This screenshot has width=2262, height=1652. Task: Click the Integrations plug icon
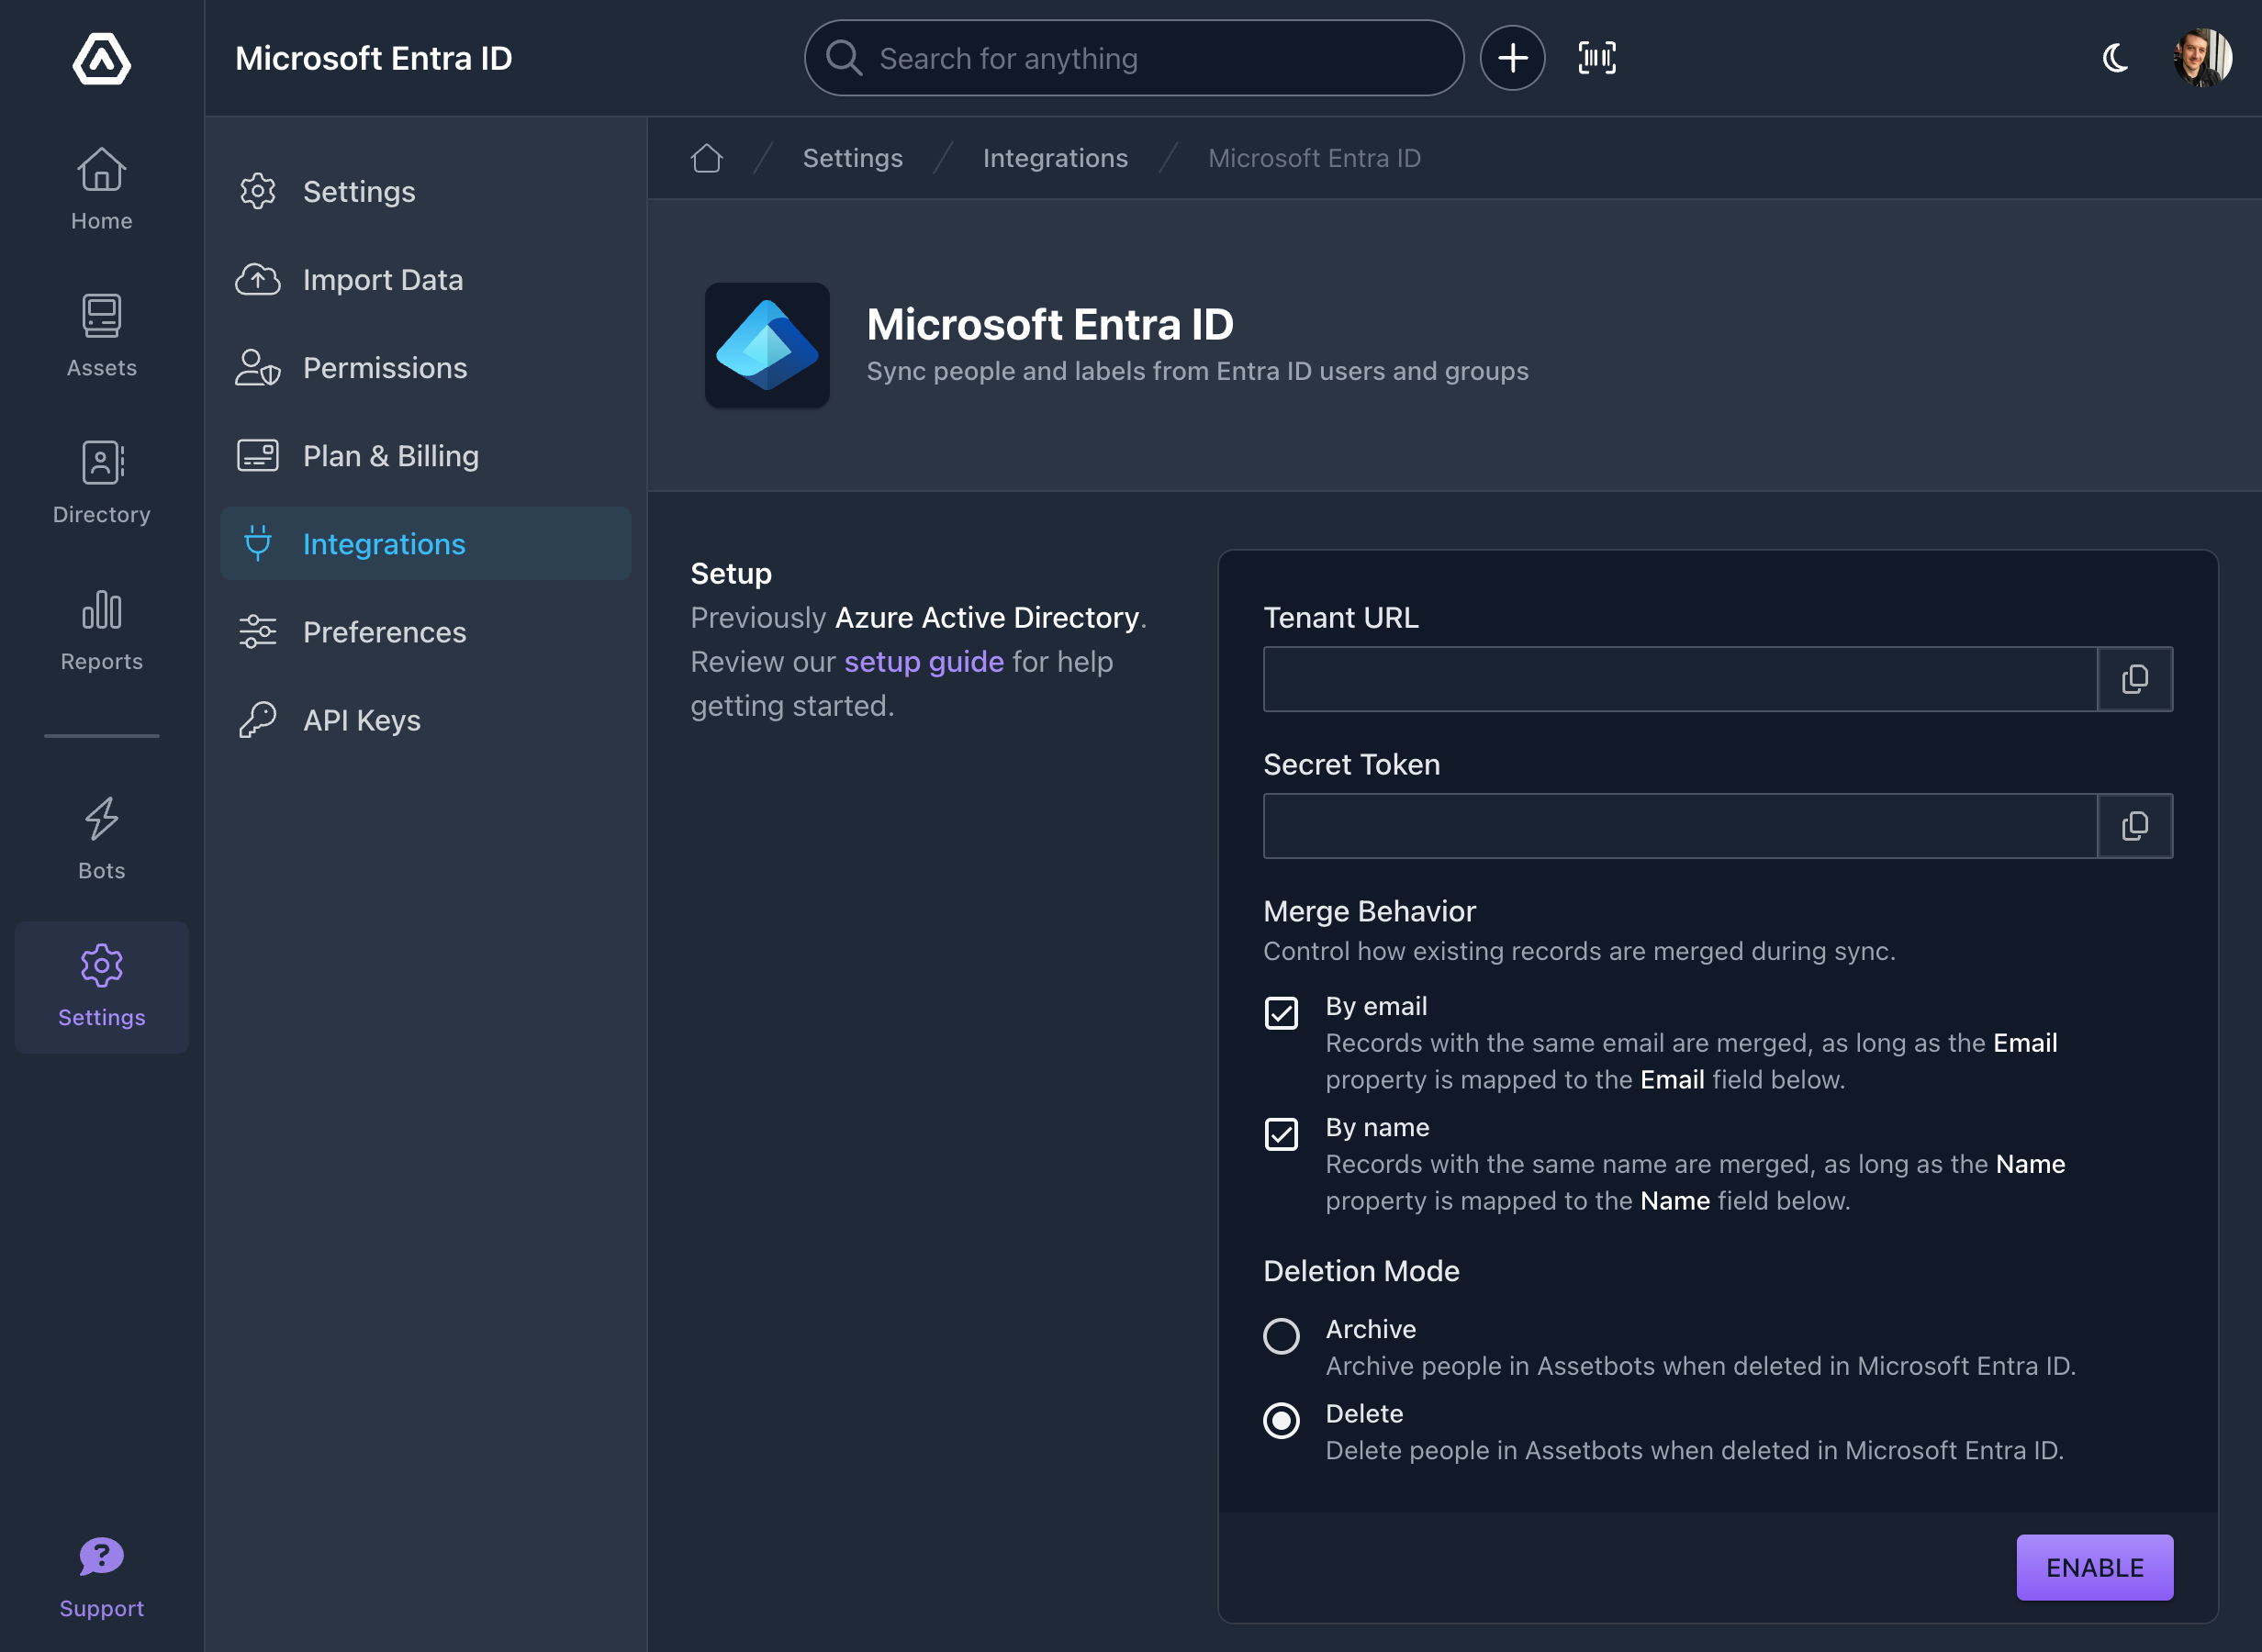[x=258, y=543]
